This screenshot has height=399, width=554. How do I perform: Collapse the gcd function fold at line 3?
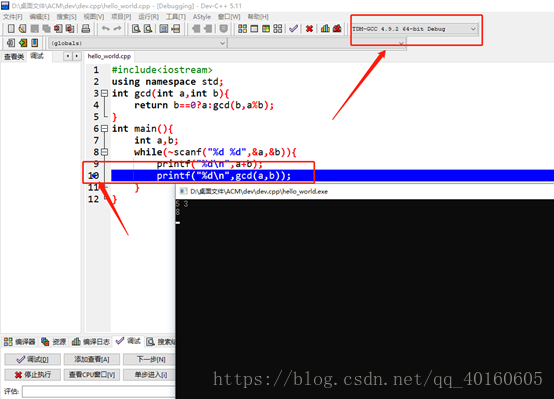click(104, 93)
